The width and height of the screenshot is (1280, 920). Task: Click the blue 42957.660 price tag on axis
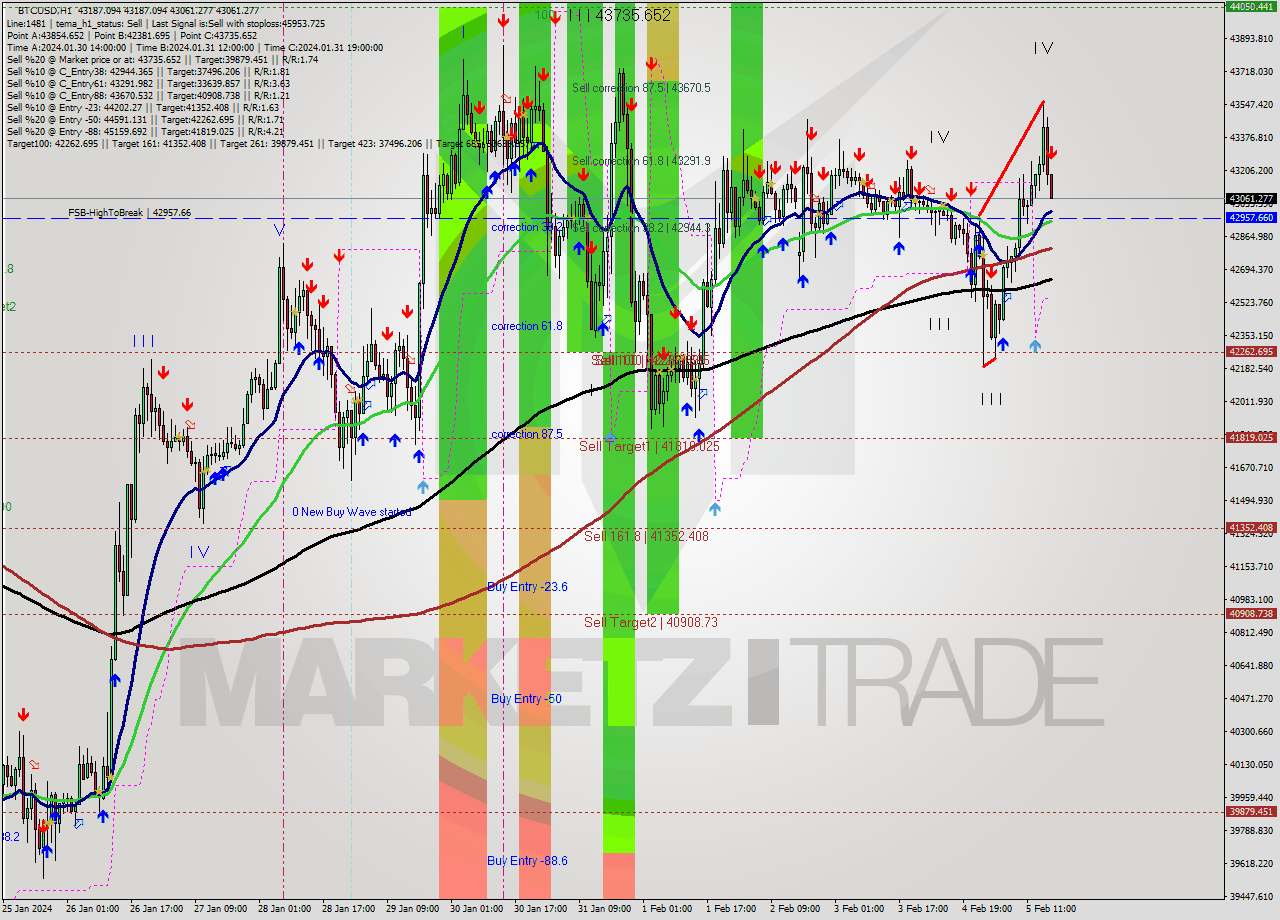coord(1251,217)
